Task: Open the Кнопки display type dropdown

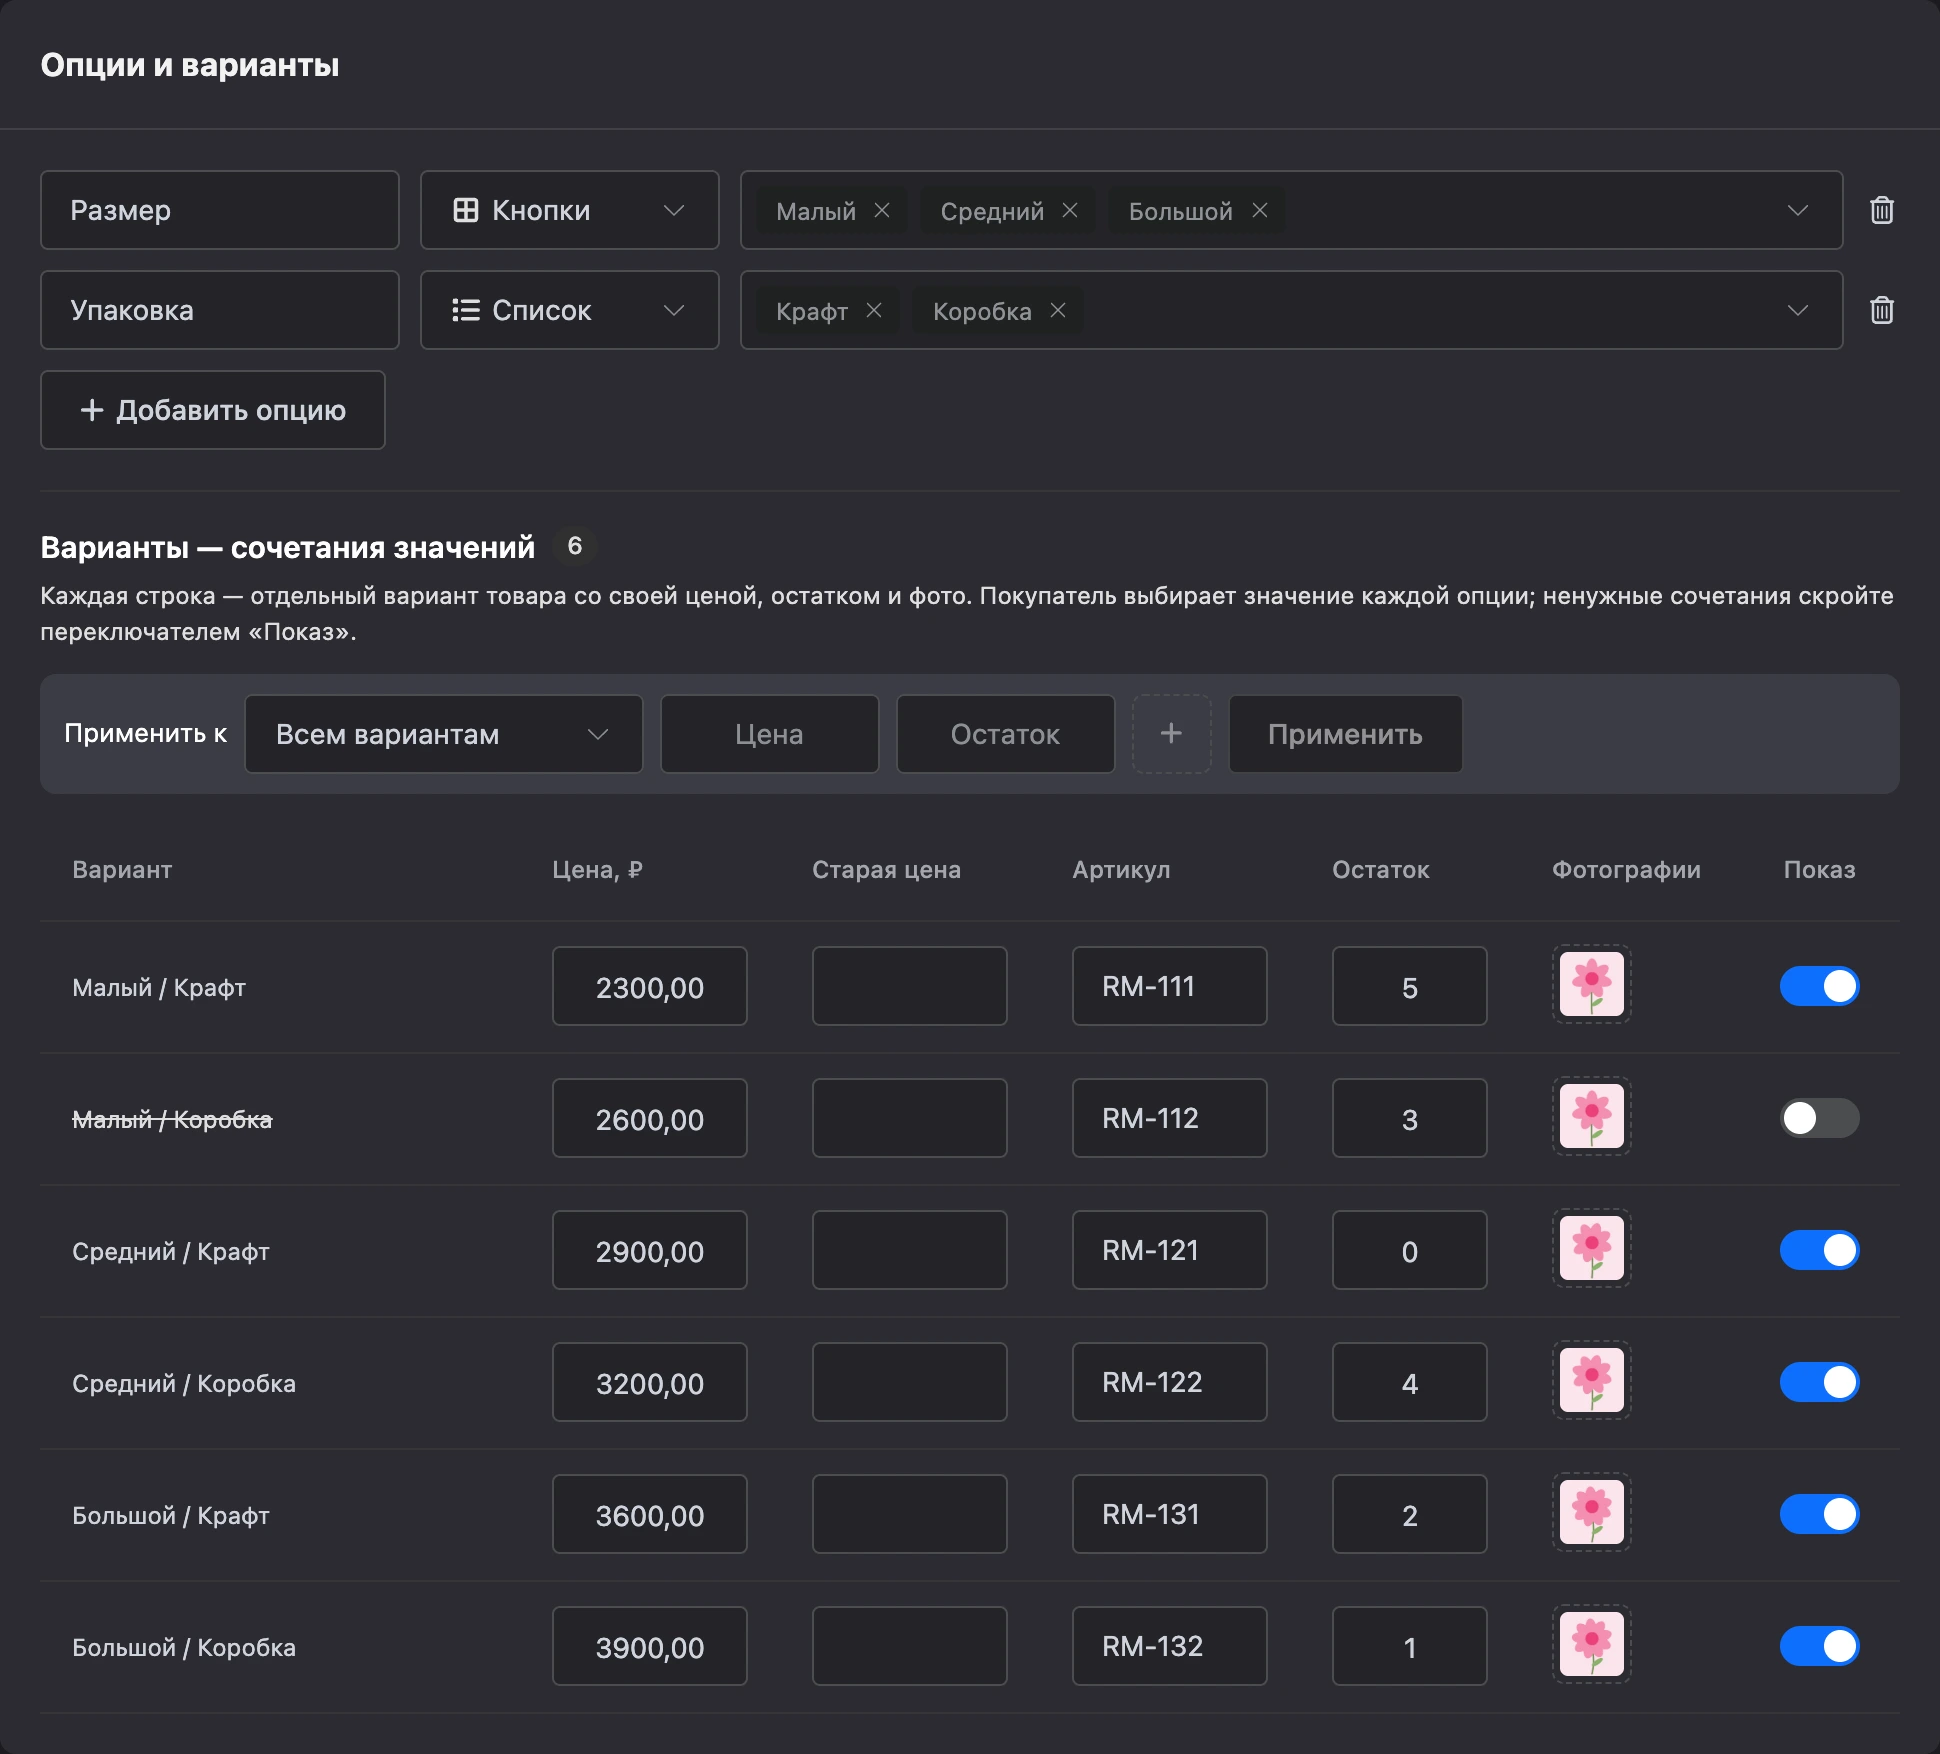Action: click(x=570, y=210)
